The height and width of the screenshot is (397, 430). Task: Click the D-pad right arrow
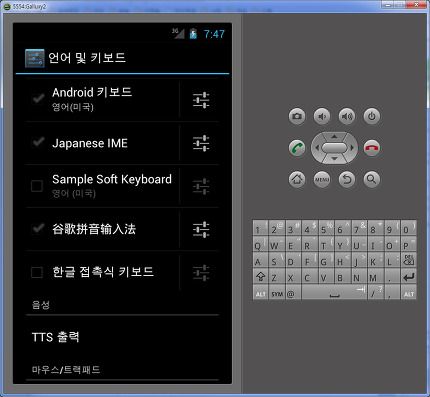coord(352,148)
